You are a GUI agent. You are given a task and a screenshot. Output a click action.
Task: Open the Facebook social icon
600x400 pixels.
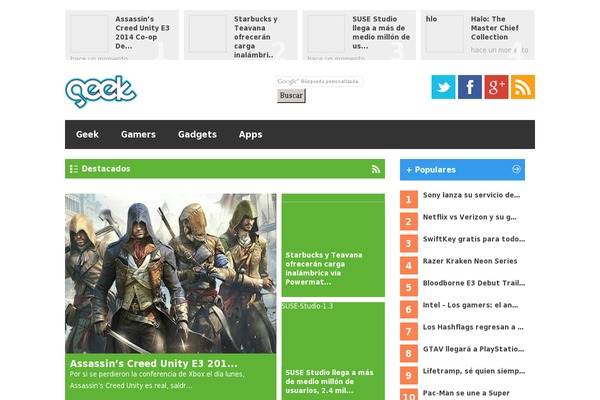click(470, 87)
